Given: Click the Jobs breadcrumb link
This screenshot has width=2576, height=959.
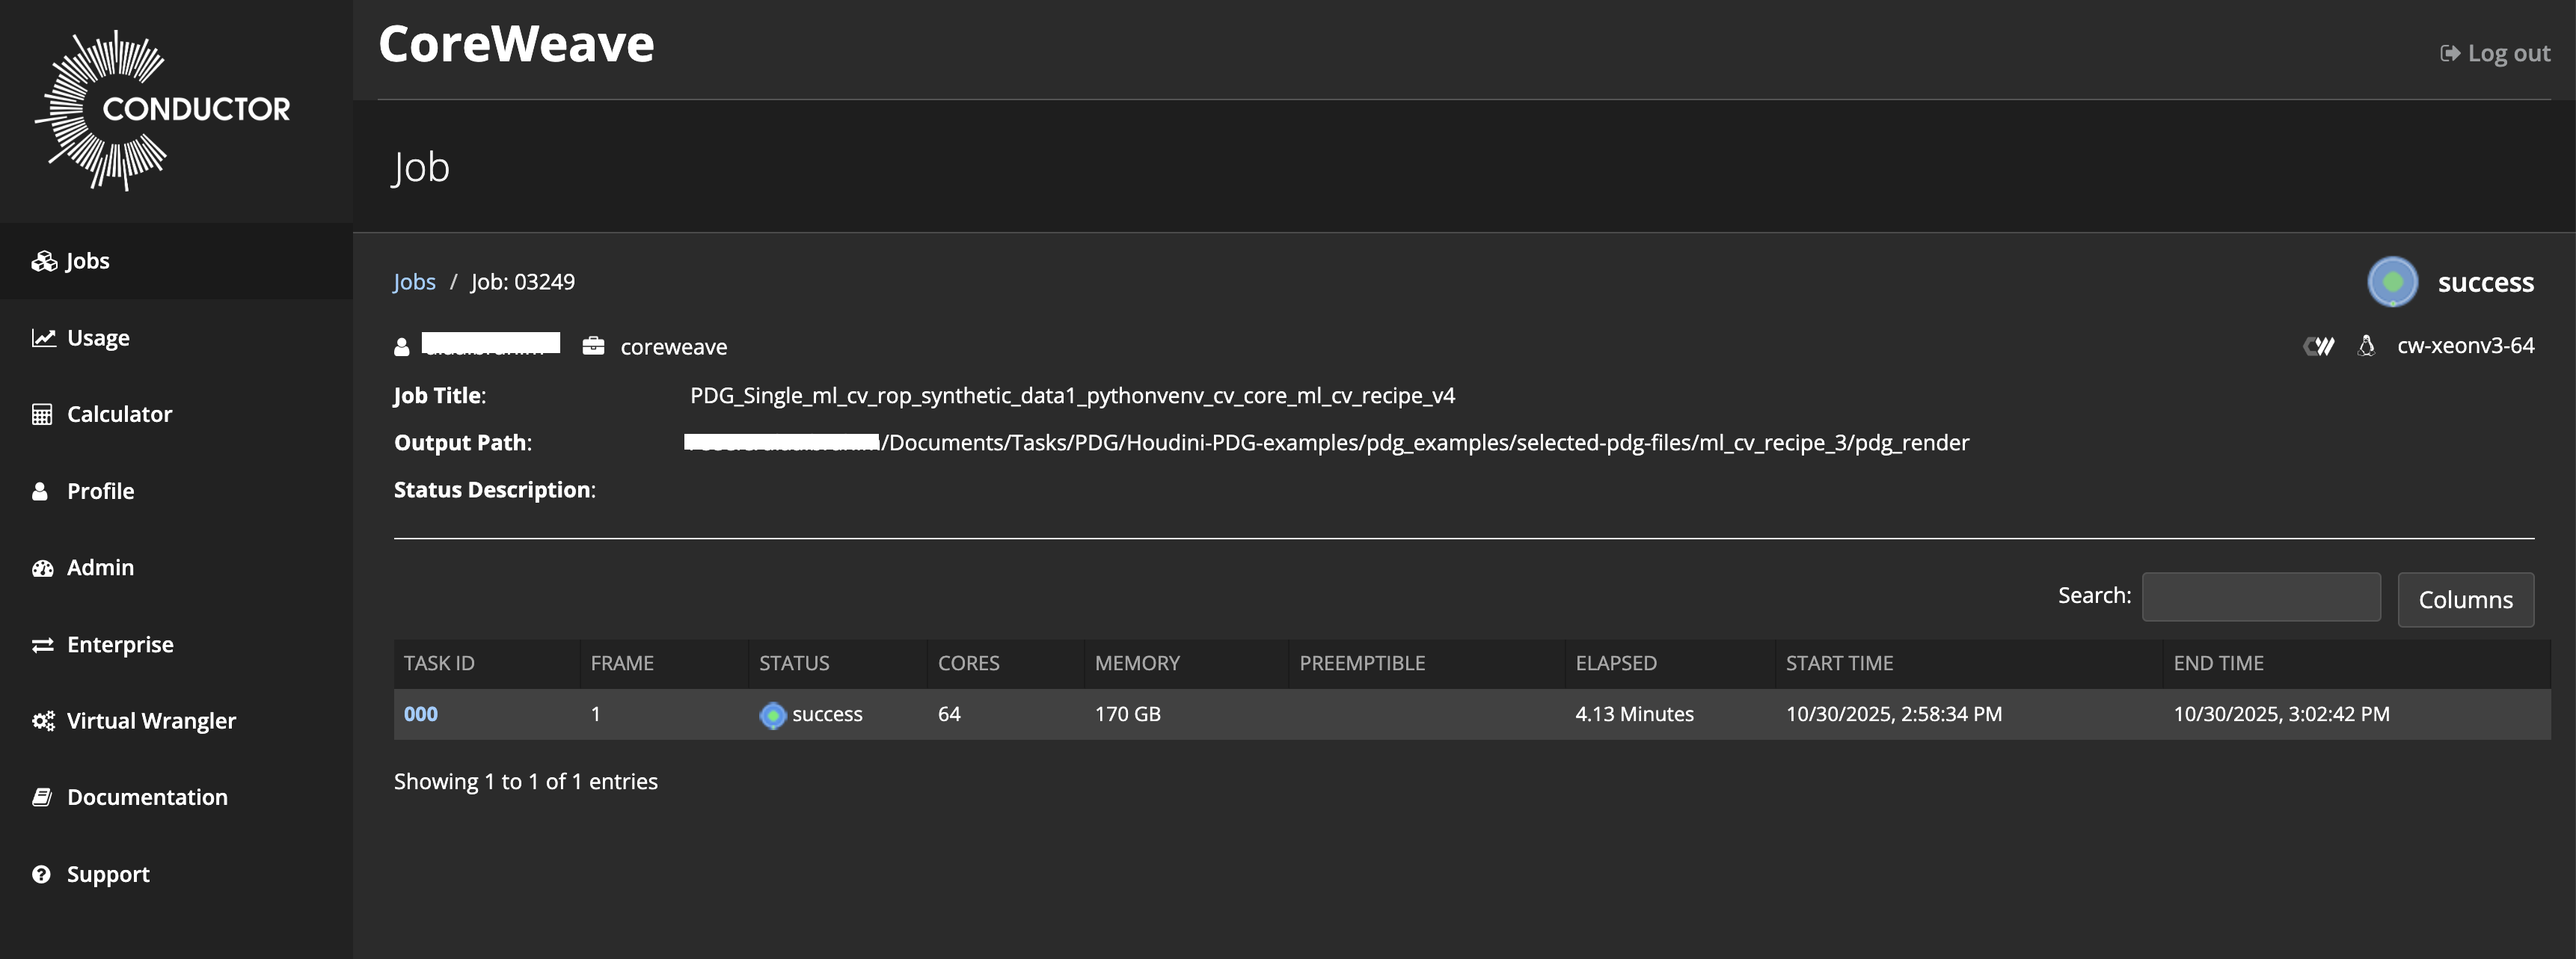Looking at the screenshot, I should click(414, 282).
